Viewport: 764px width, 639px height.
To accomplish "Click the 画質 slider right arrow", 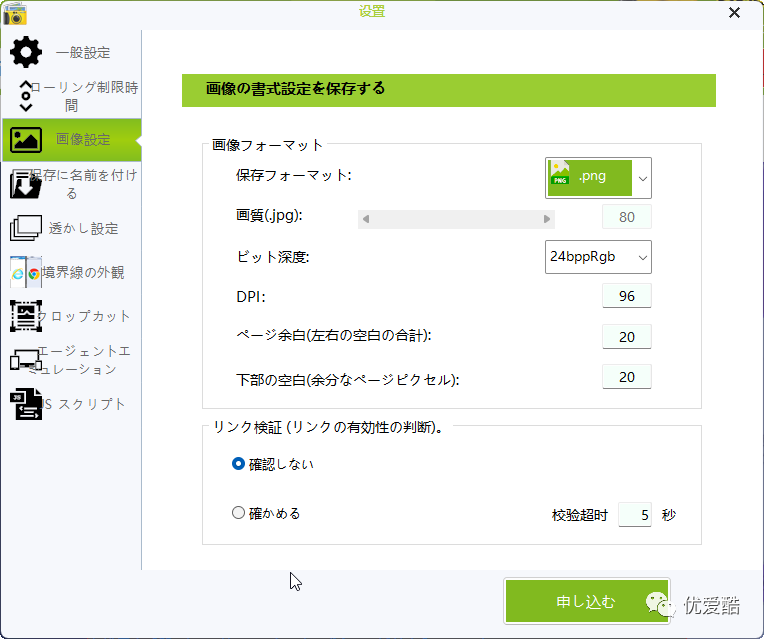I will (x=547, y=219).
